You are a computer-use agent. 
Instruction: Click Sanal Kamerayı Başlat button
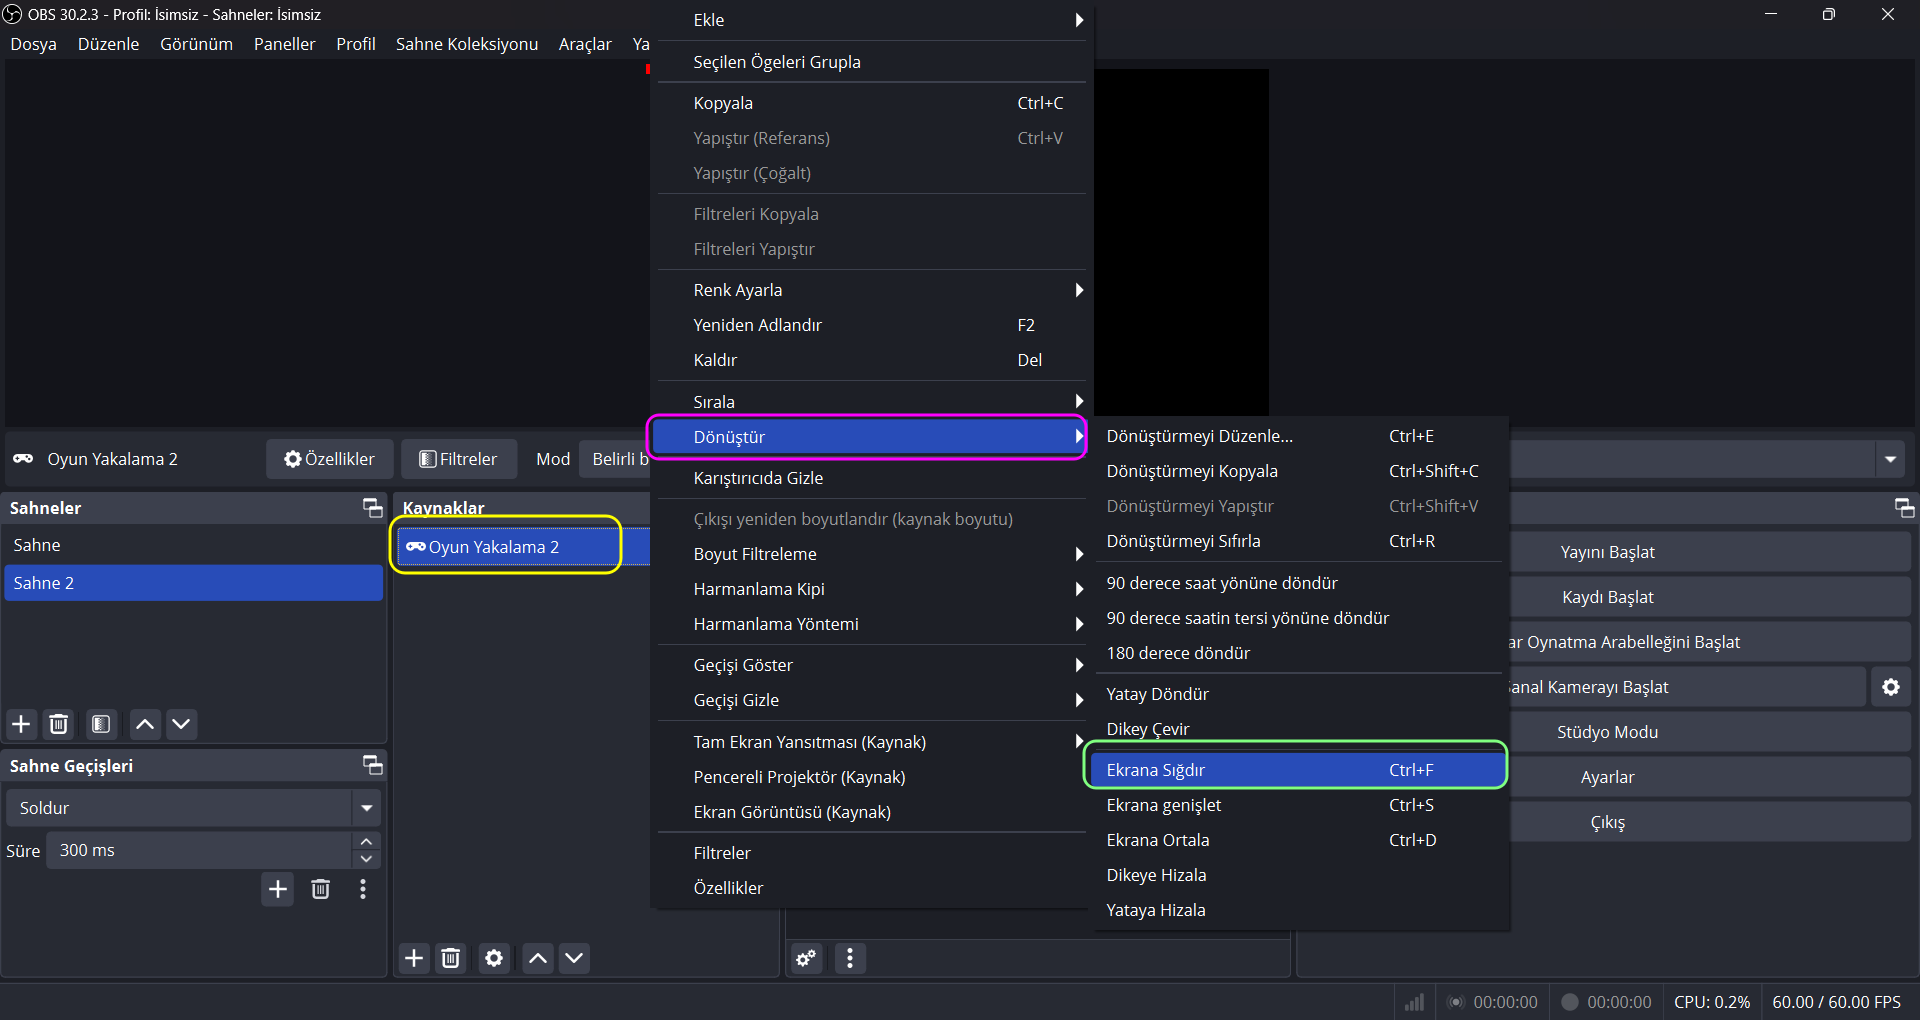(x=1687, y=687)
